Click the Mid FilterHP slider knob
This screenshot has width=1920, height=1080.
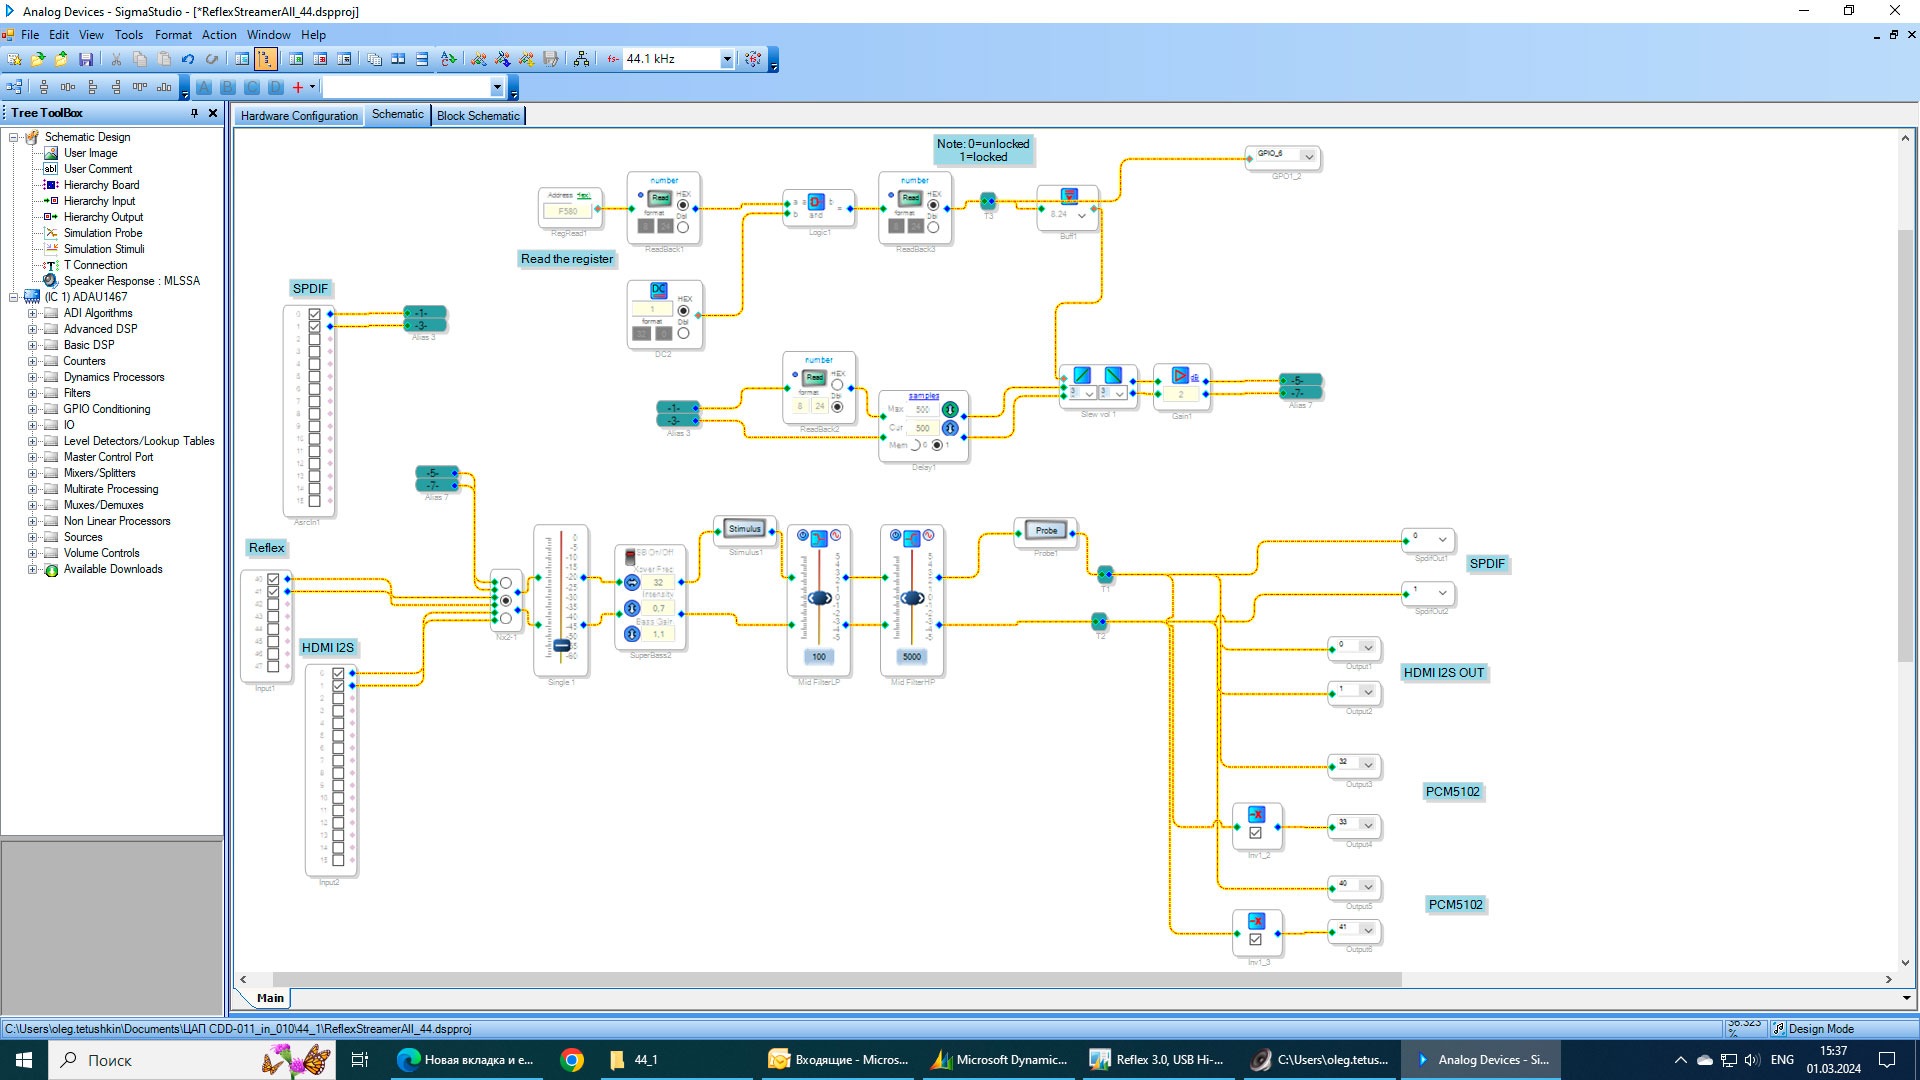point(912,598)
